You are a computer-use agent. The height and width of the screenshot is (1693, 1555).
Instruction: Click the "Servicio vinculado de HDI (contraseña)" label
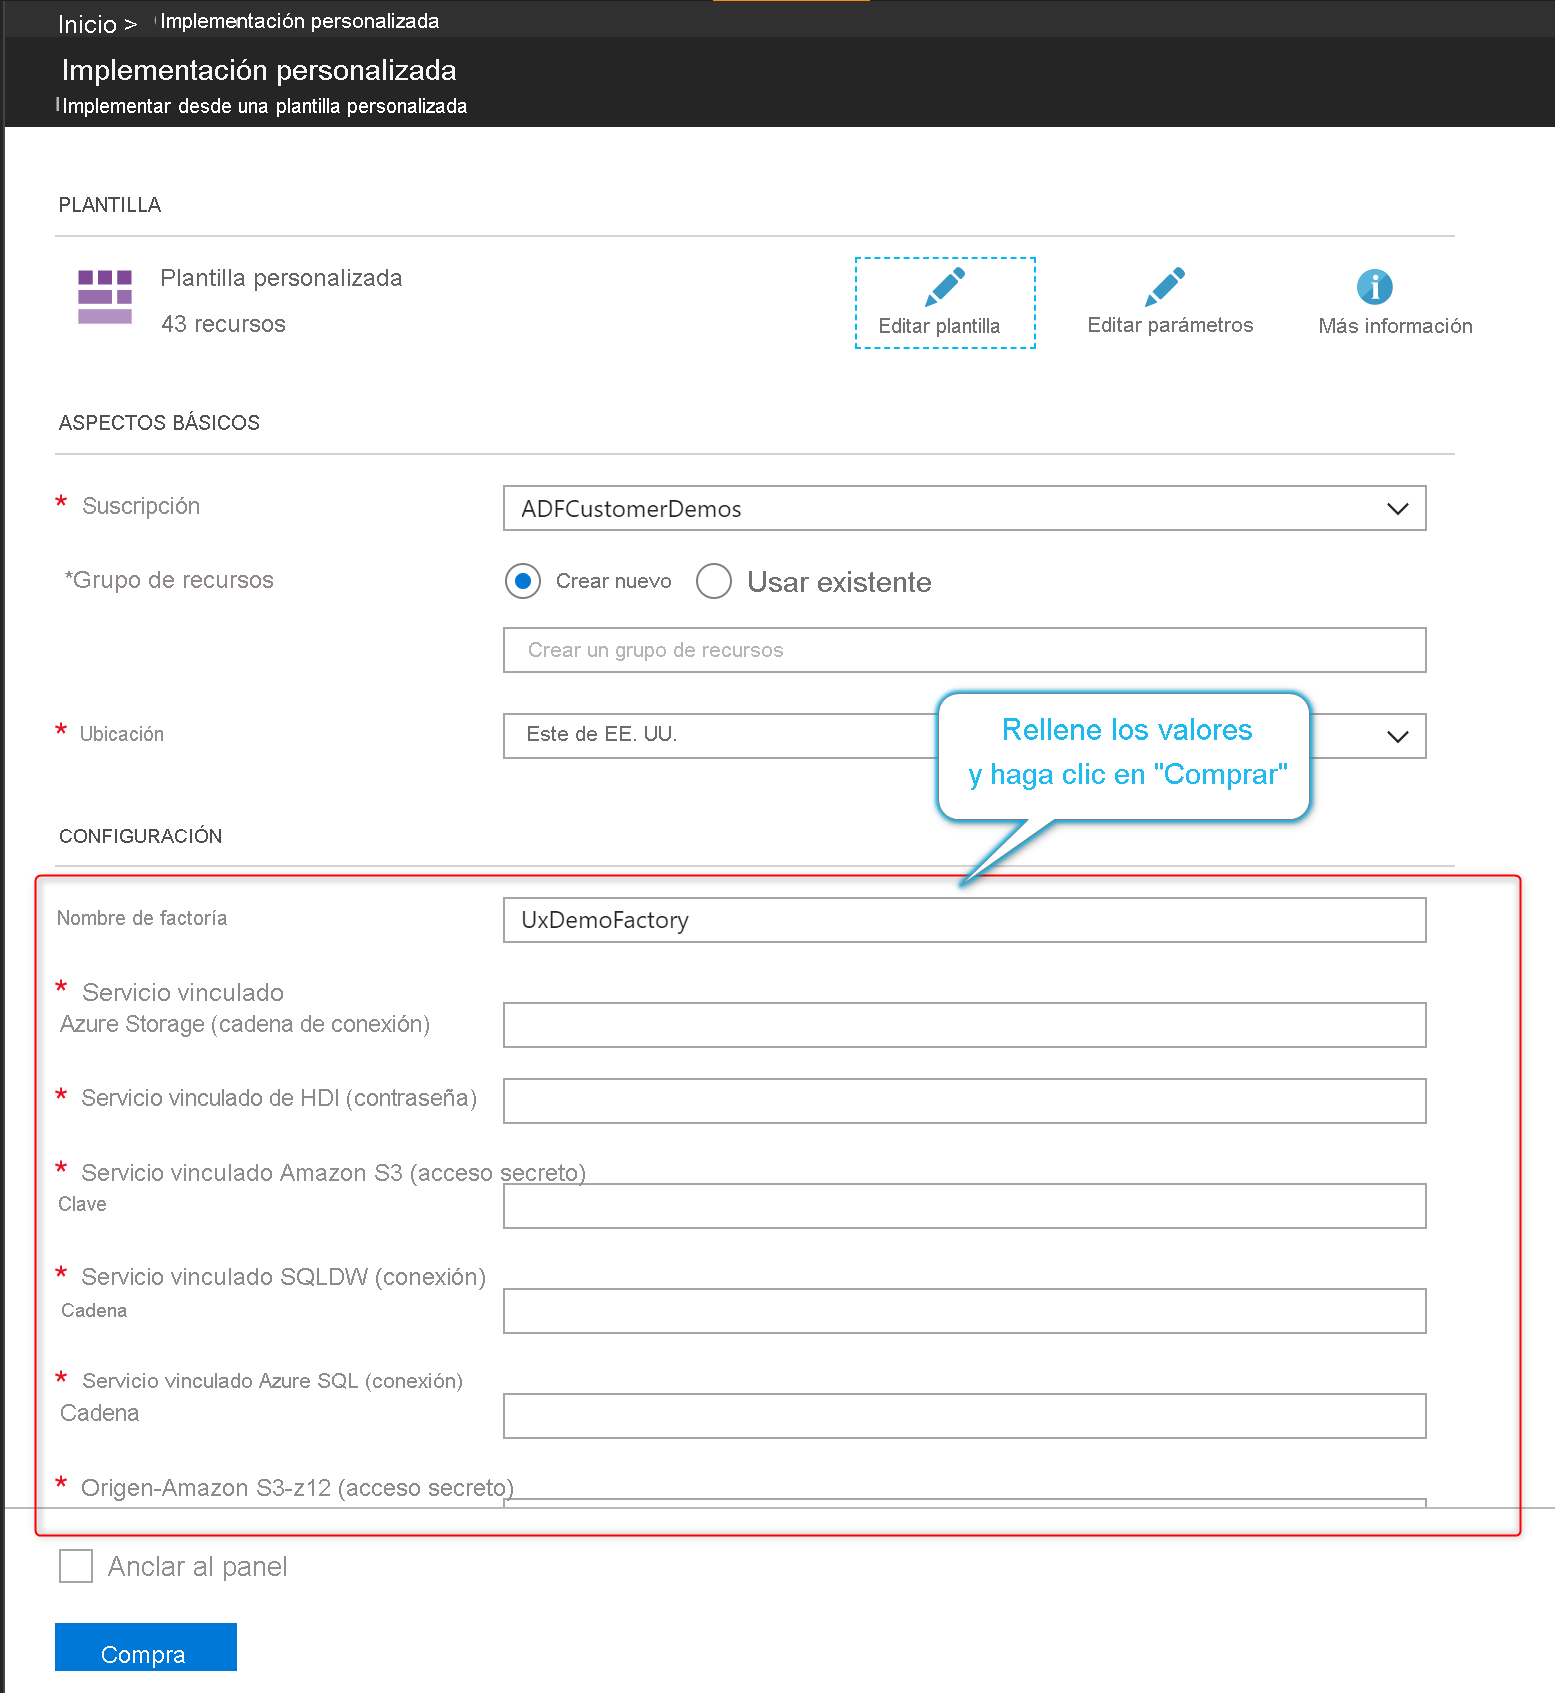pos(279,1098)
